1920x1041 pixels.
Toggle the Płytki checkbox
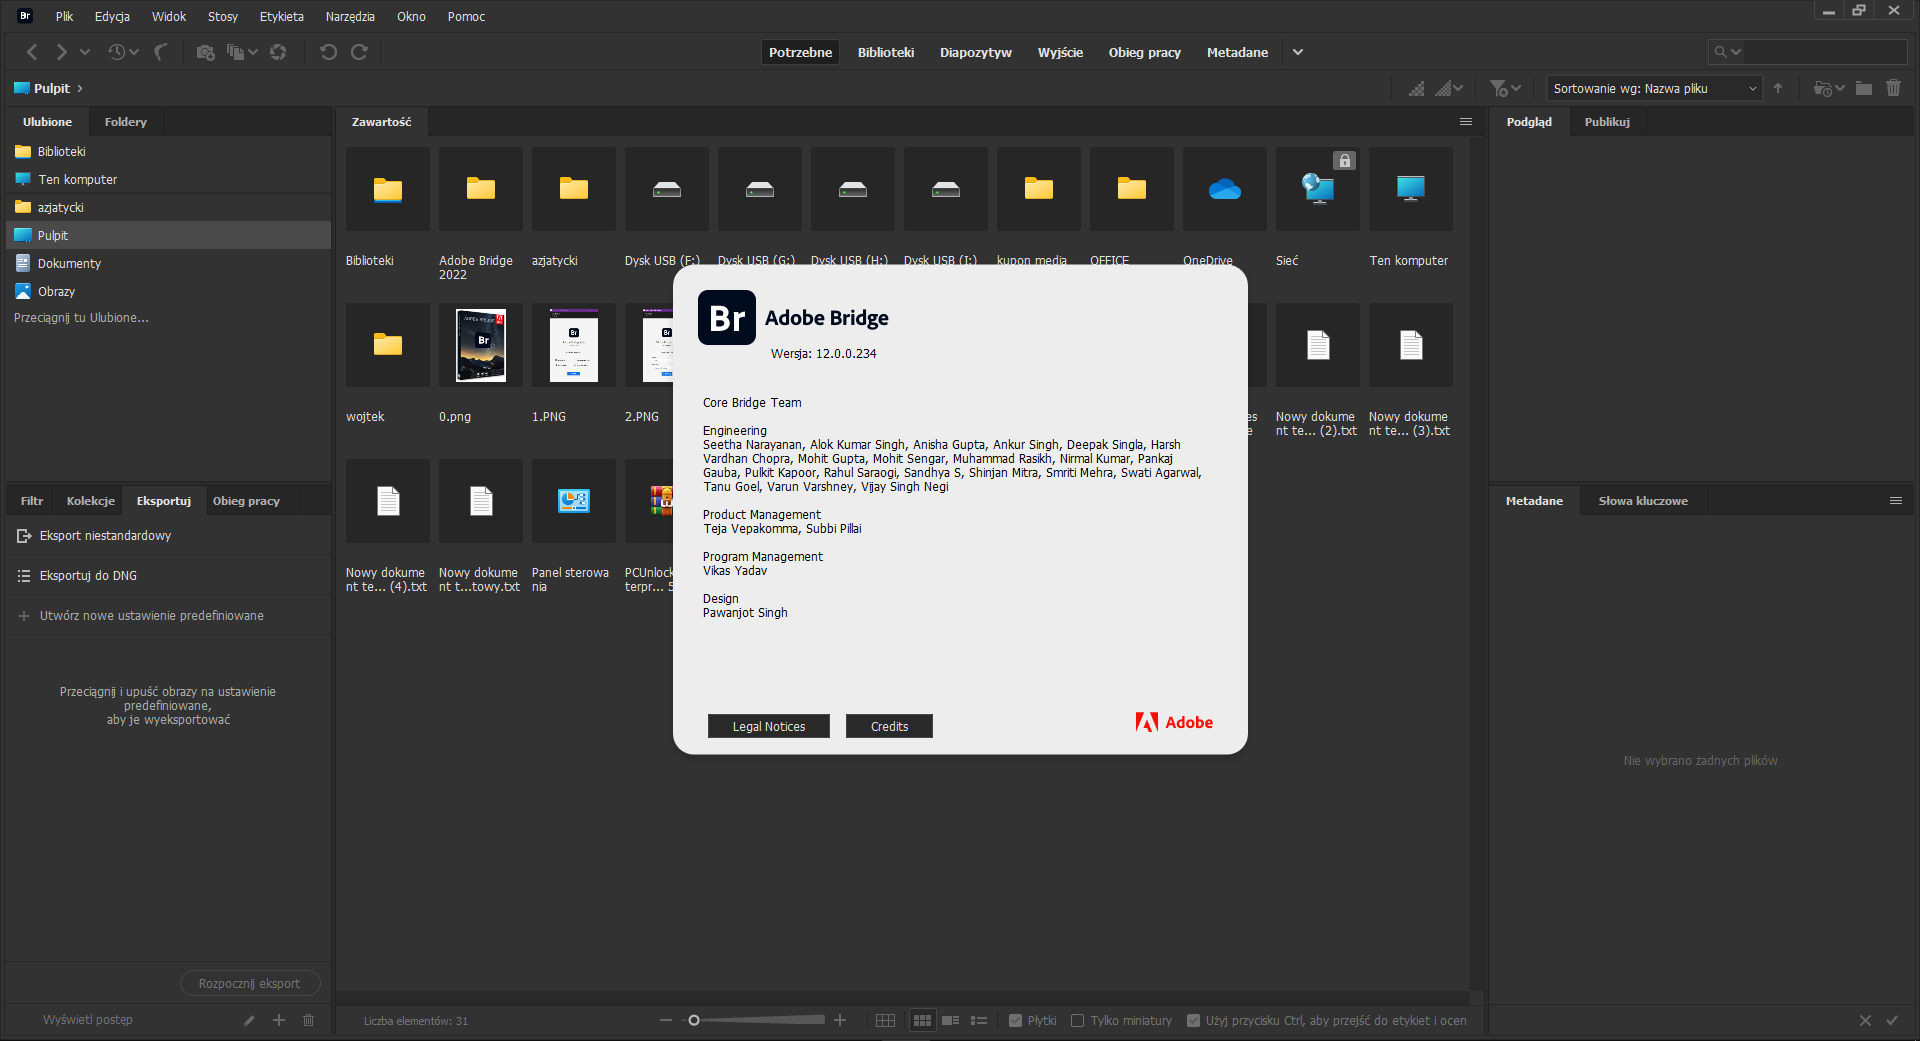point(1015,1021)
